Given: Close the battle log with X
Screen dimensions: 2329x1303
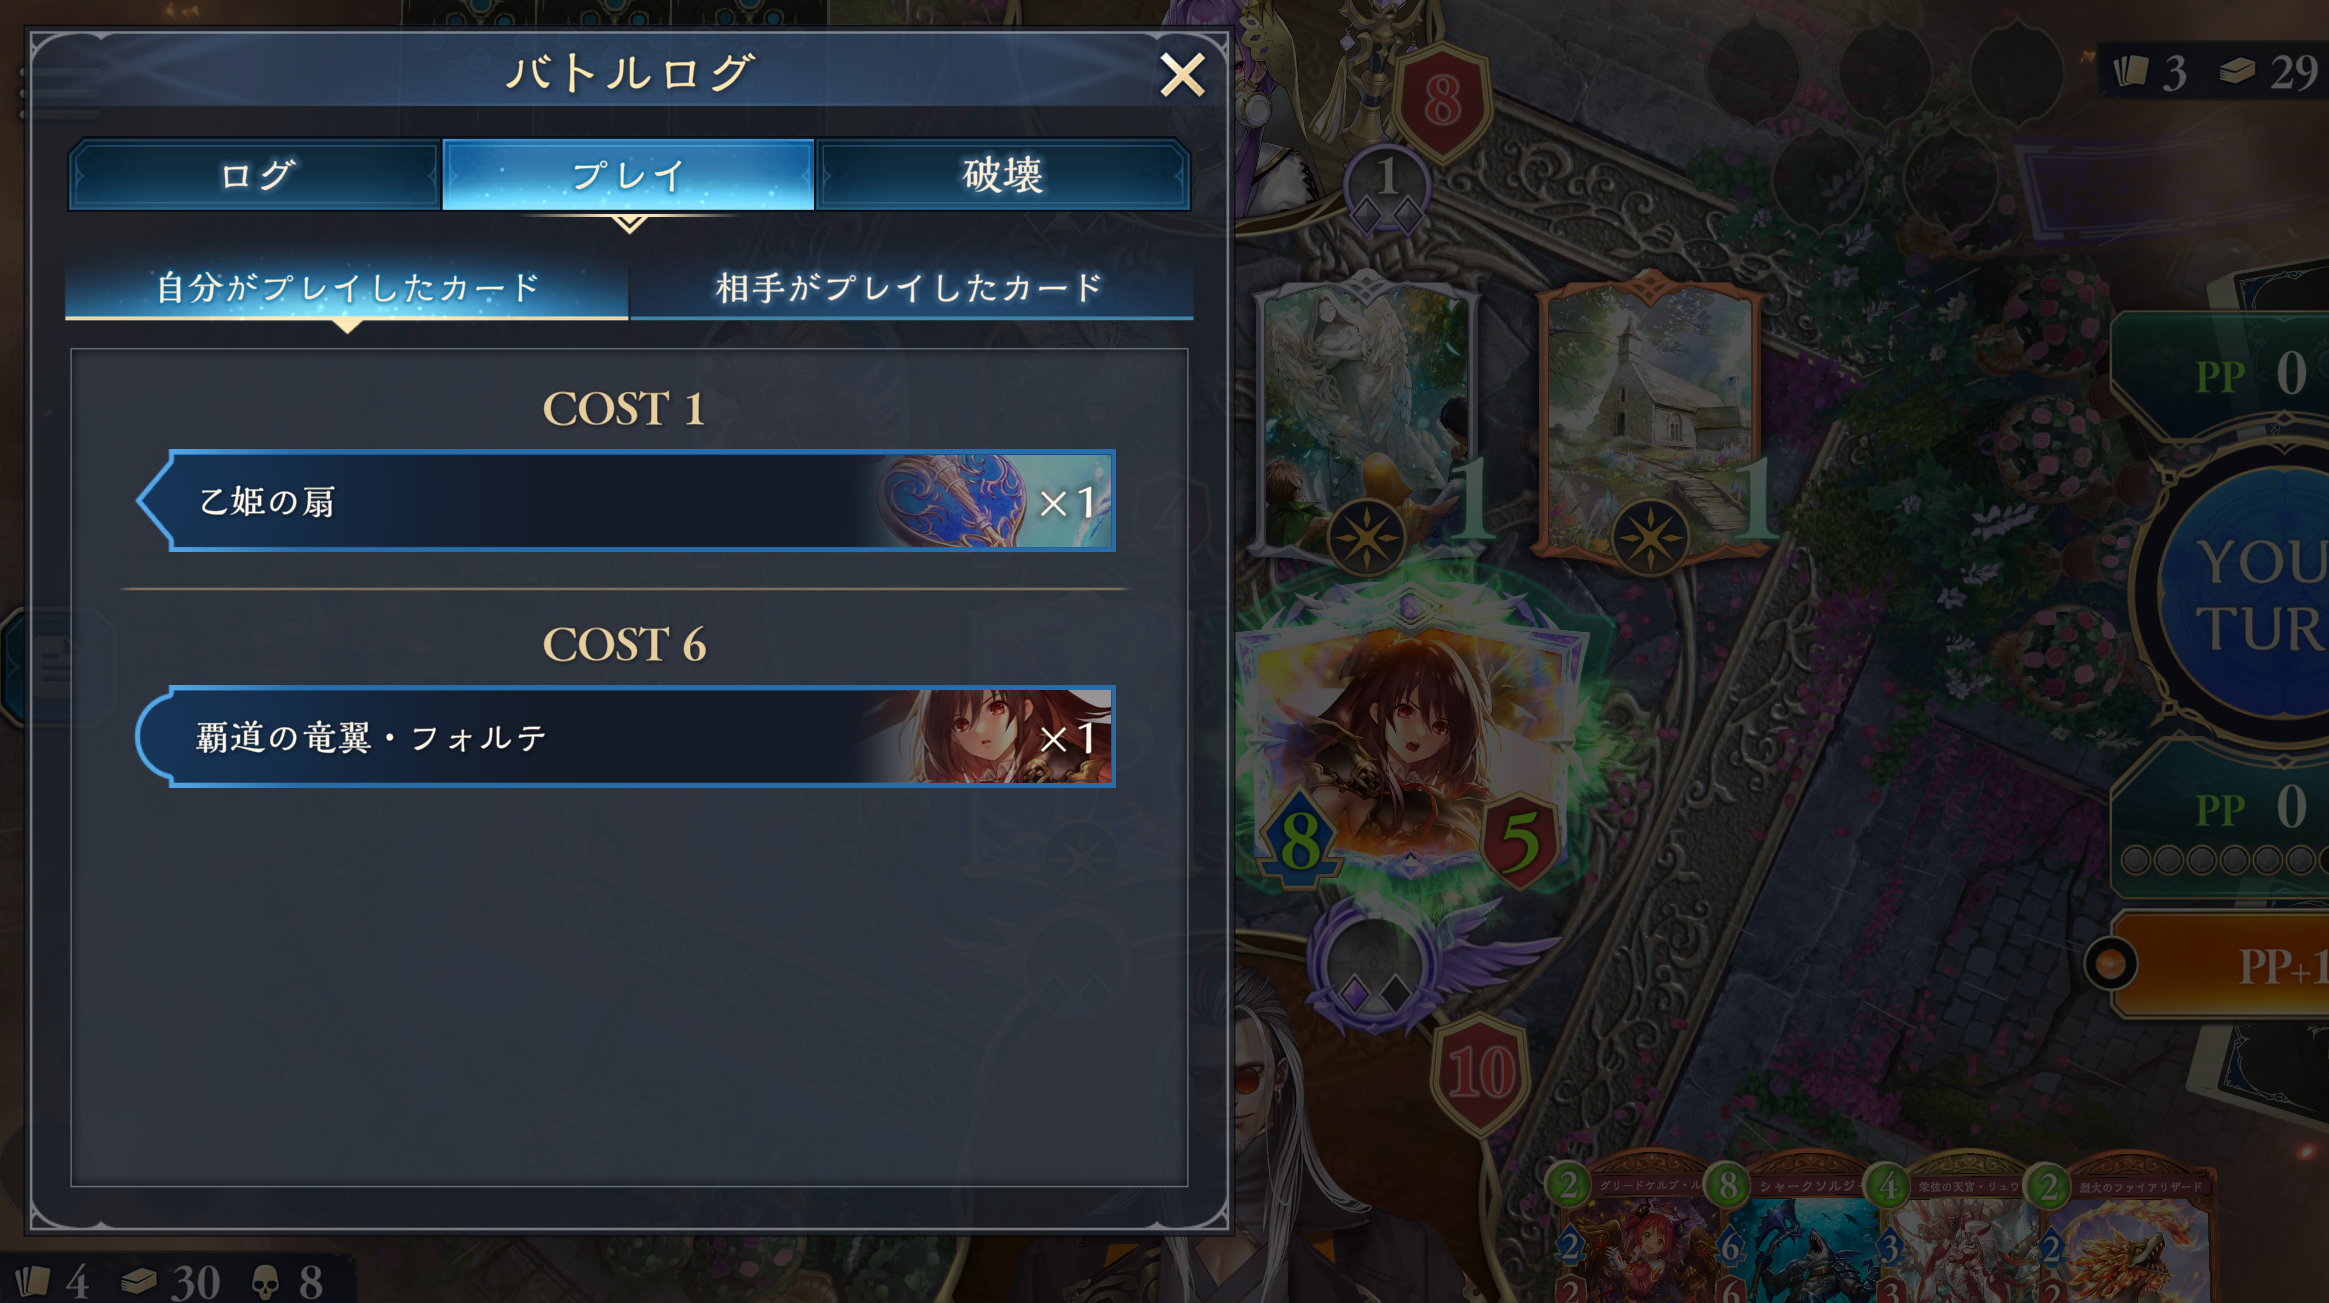Looking at the screenshot, I should (x=1181, y=75).
